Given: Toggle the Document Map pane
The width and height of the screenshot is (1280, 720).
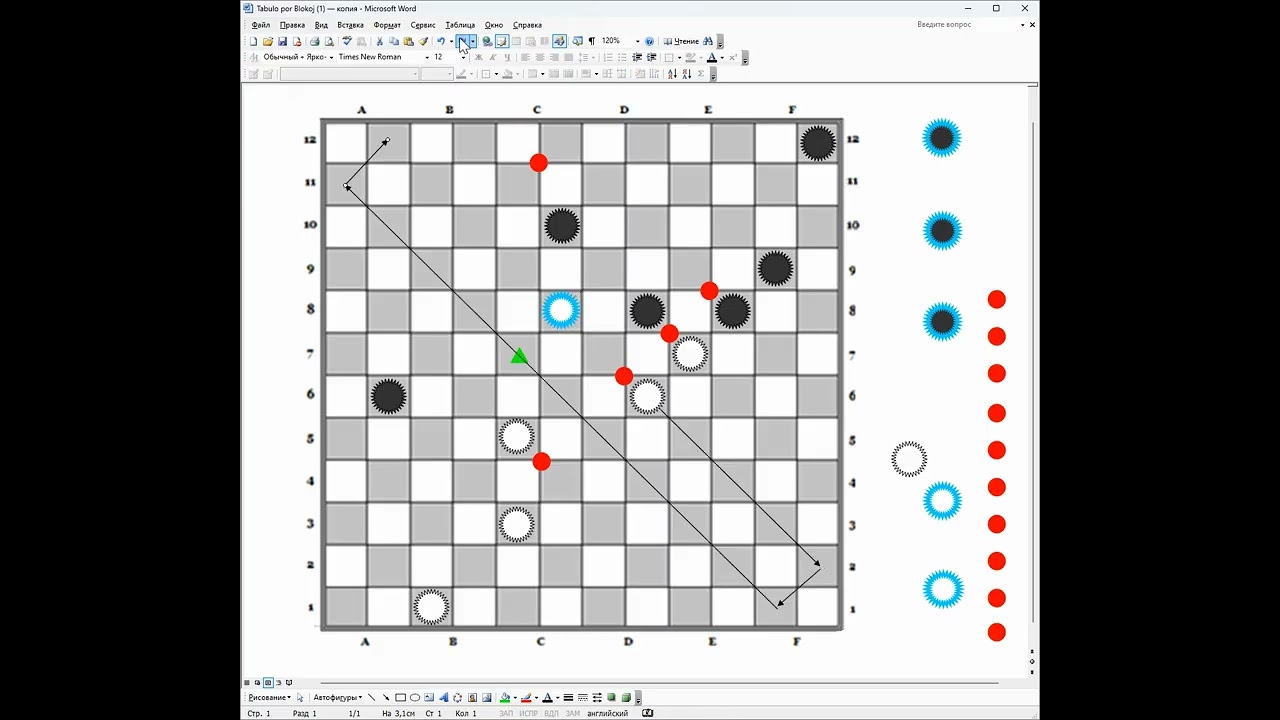Looking at the screenshot, I should [x=577, y=41].
